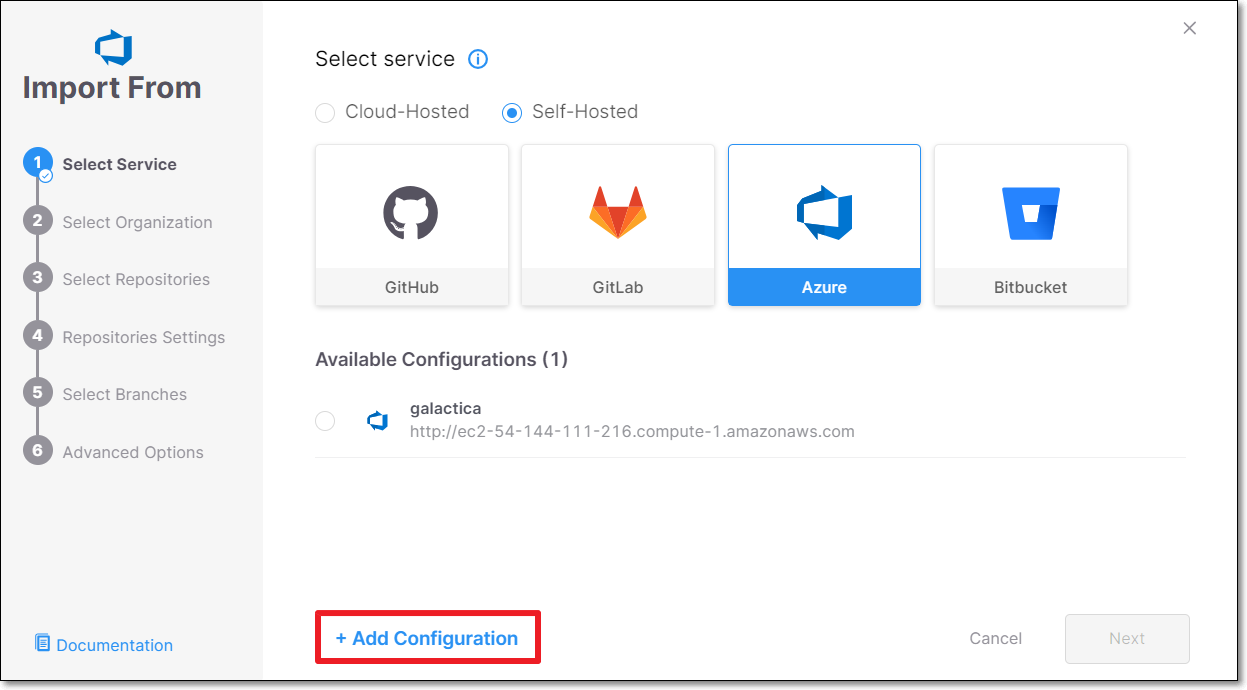This screenshot has height=690, width=1247.
Task: Choose the galactica configuration radio button
Action: 325,421
